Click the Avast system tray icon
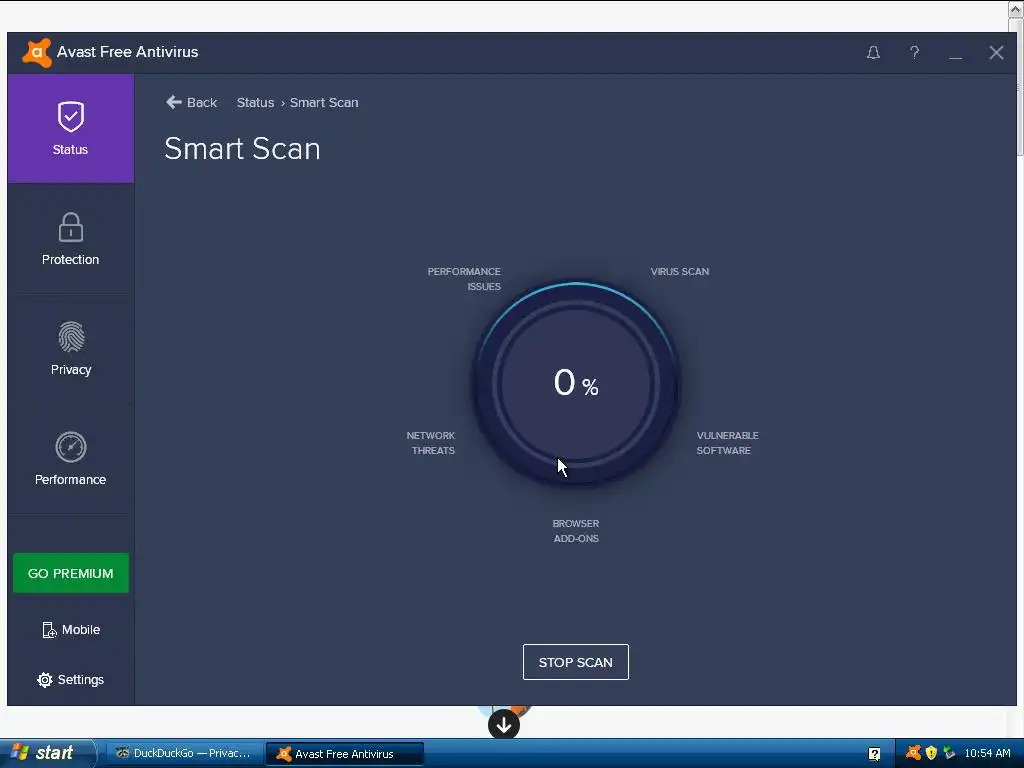The height and width of the screenshot is (768, 1024). (913, 753)
